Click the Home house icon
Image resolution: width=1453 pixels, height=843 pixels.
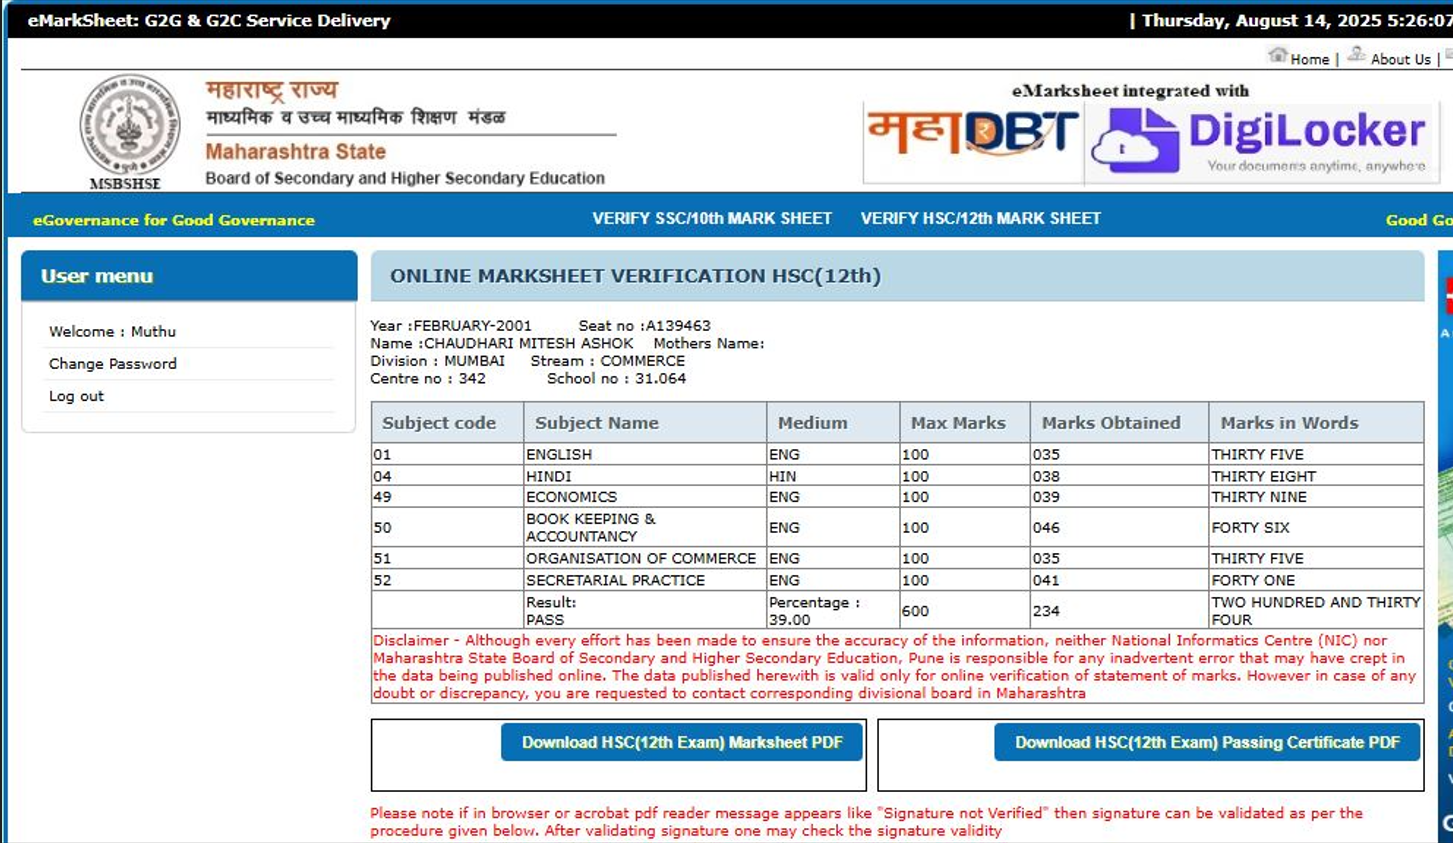[1277, 55]
